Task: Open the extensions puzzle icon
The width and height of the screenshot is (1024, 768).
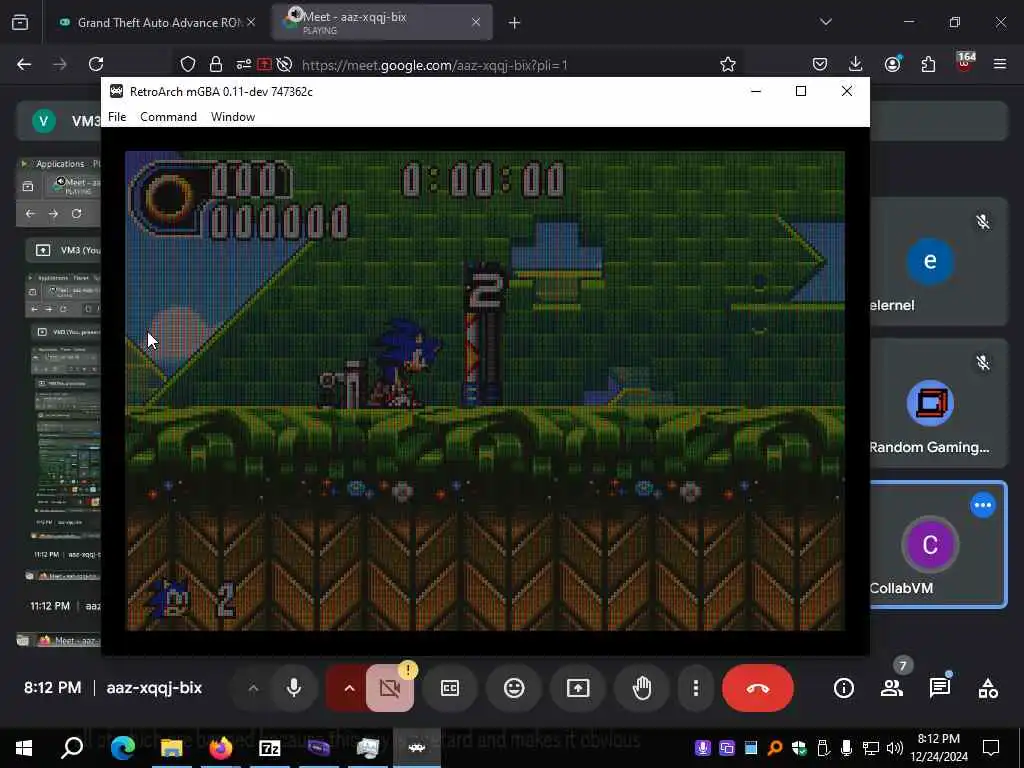Action: (x=928, y=64)
